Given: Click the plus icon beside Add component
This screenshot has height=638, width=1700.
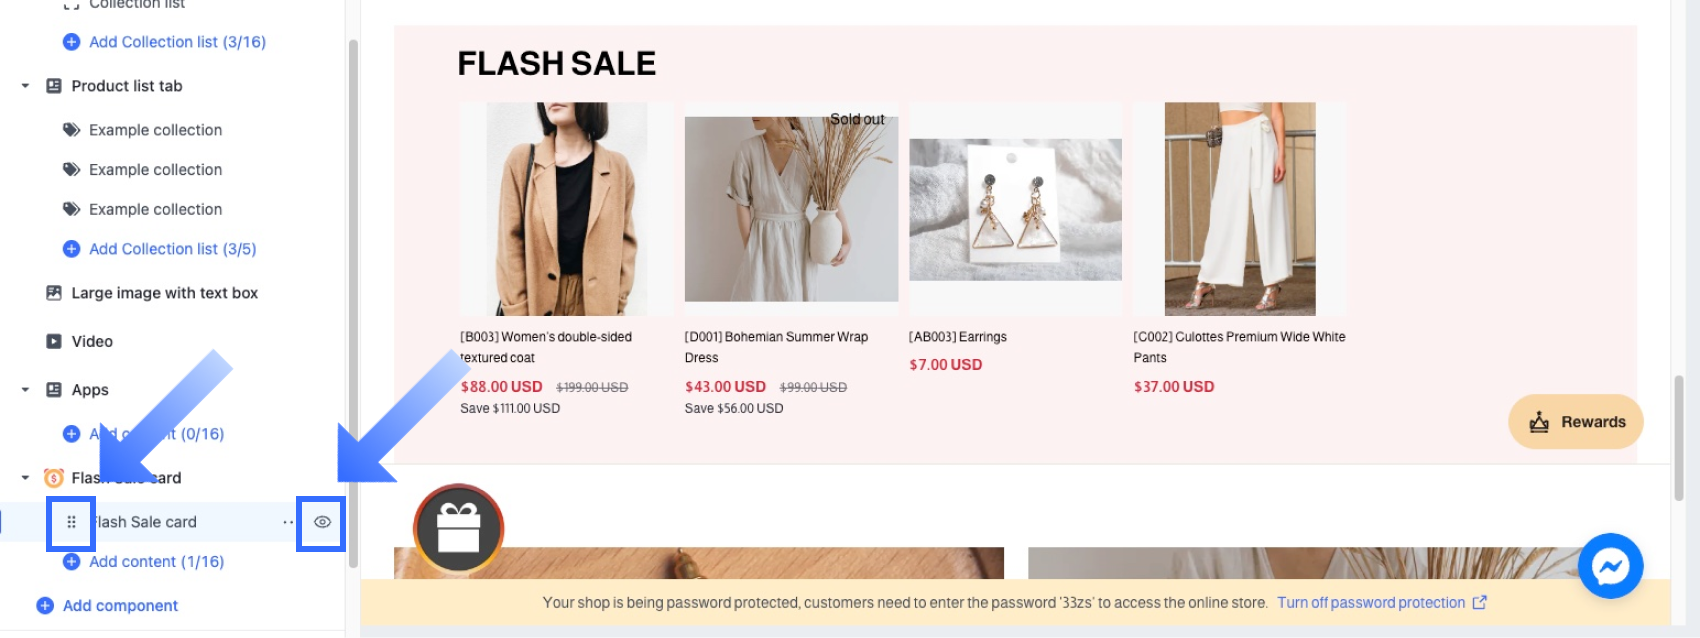Looking at the screenshot, I should [x=45, y=606].
